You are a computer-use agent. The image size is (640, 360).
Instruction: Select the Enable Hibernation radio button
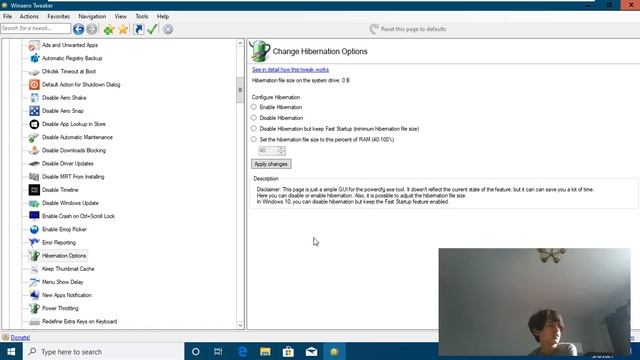coord(254,107)
